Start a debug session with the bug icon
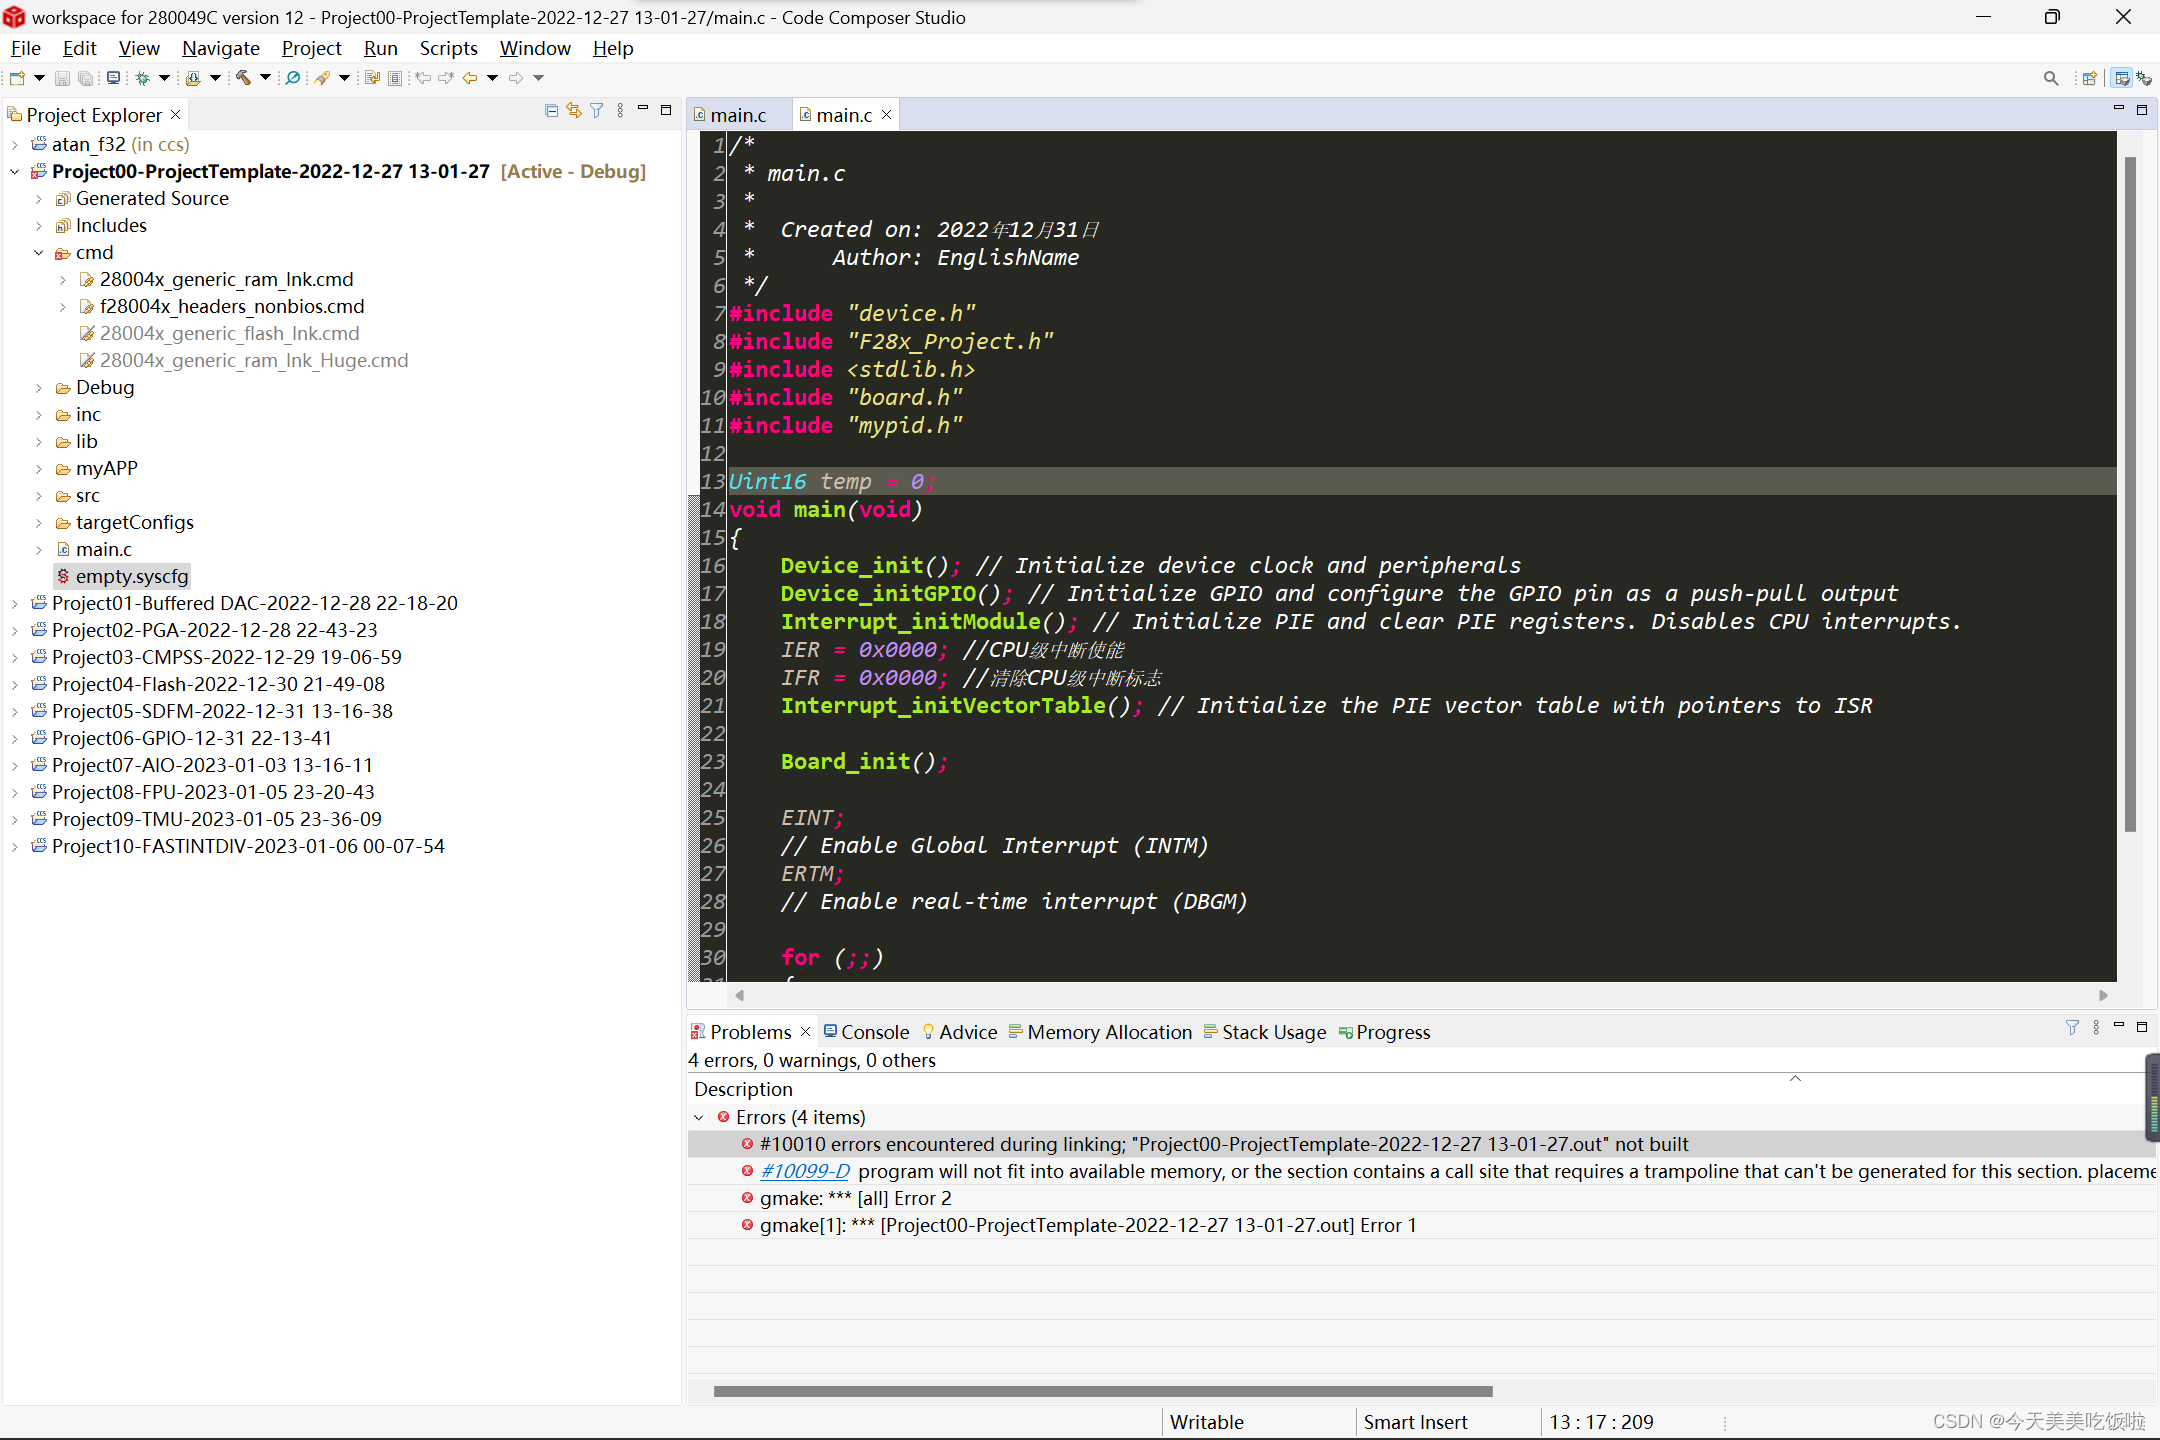The image size is (2160, 1440). point(143,77)
